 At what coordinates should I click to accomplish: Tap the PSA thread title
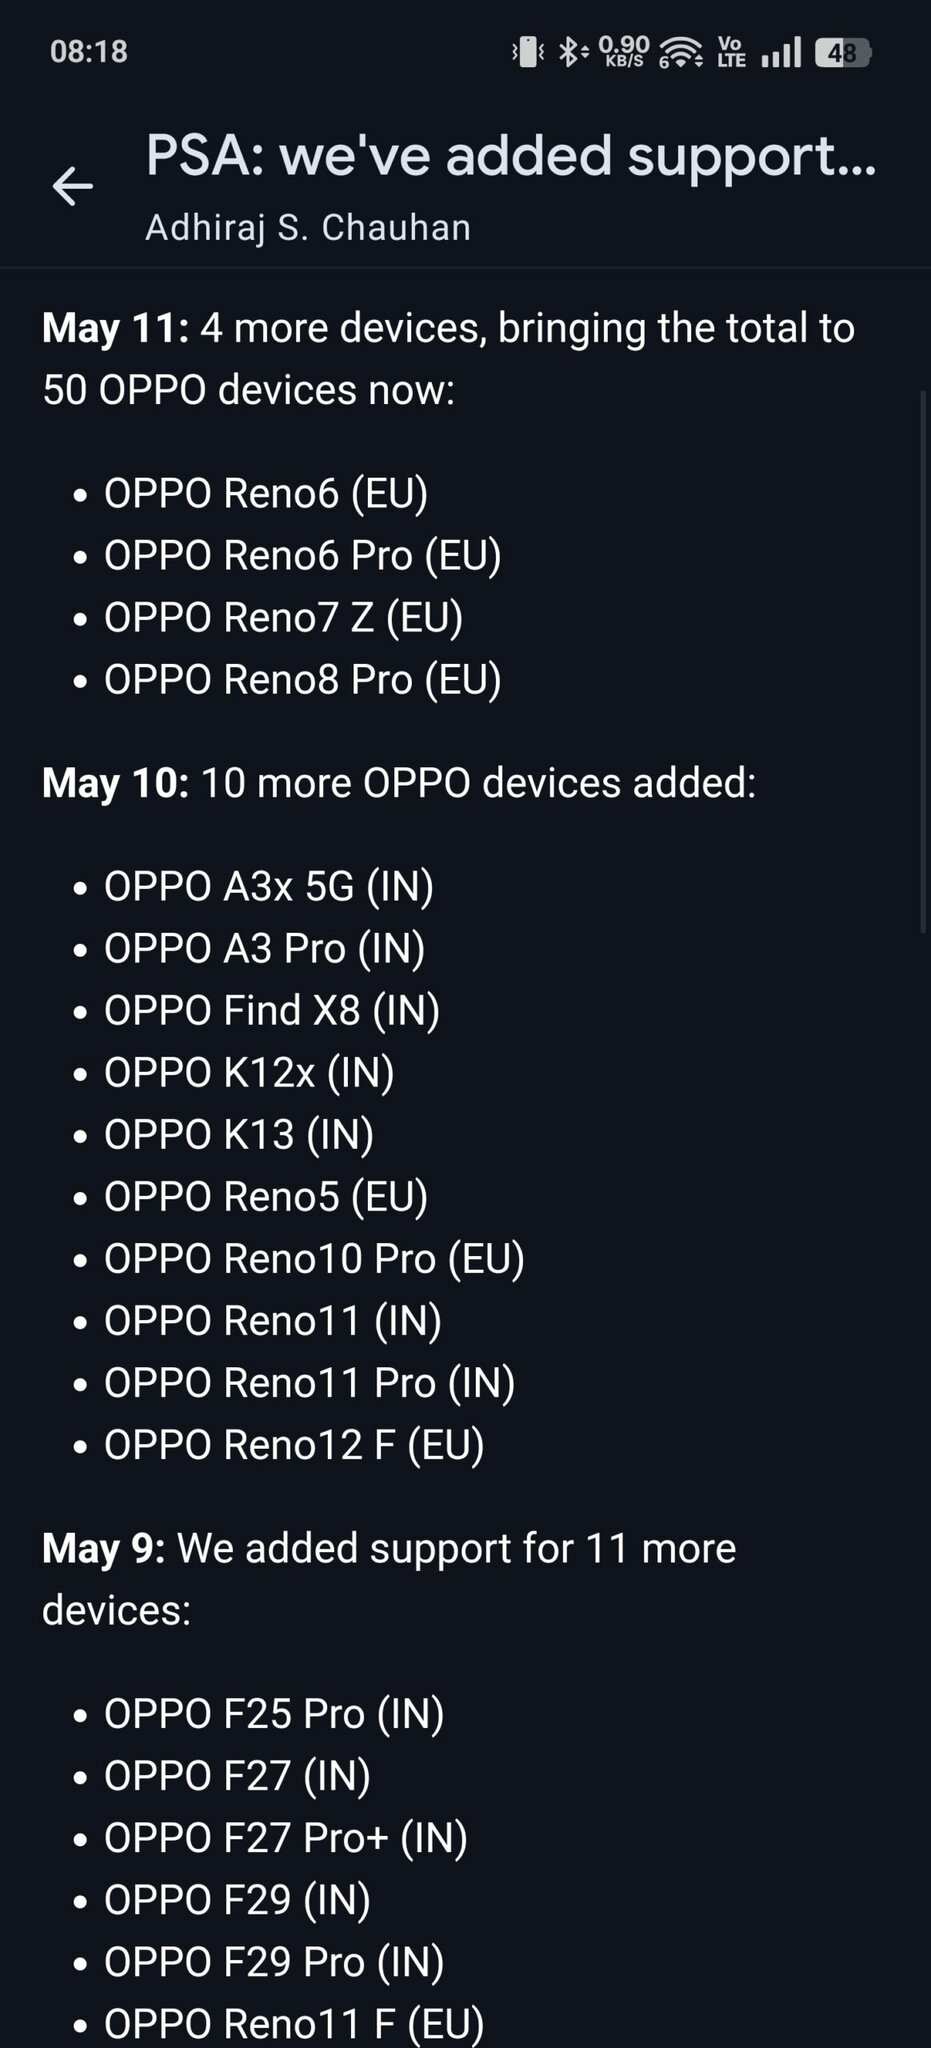point(511,157)
